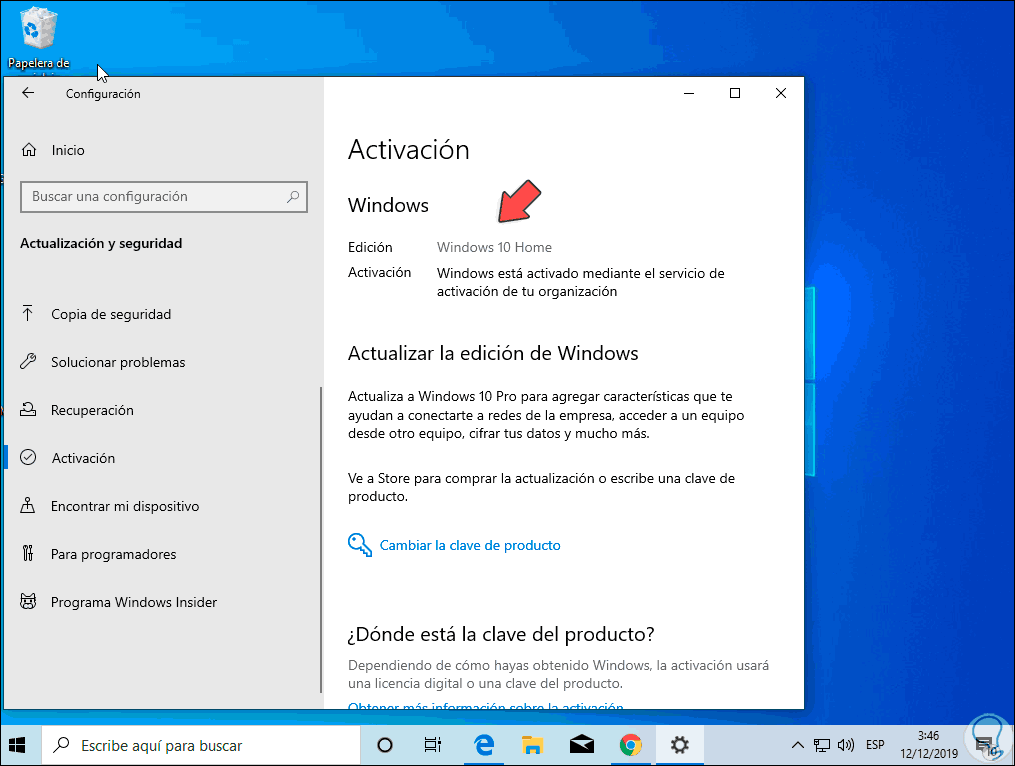Screen dimensions: 1015x766
Task: Open Inicio home icon in sidebar
Action: pyautogui.click(x=29, y=150)
